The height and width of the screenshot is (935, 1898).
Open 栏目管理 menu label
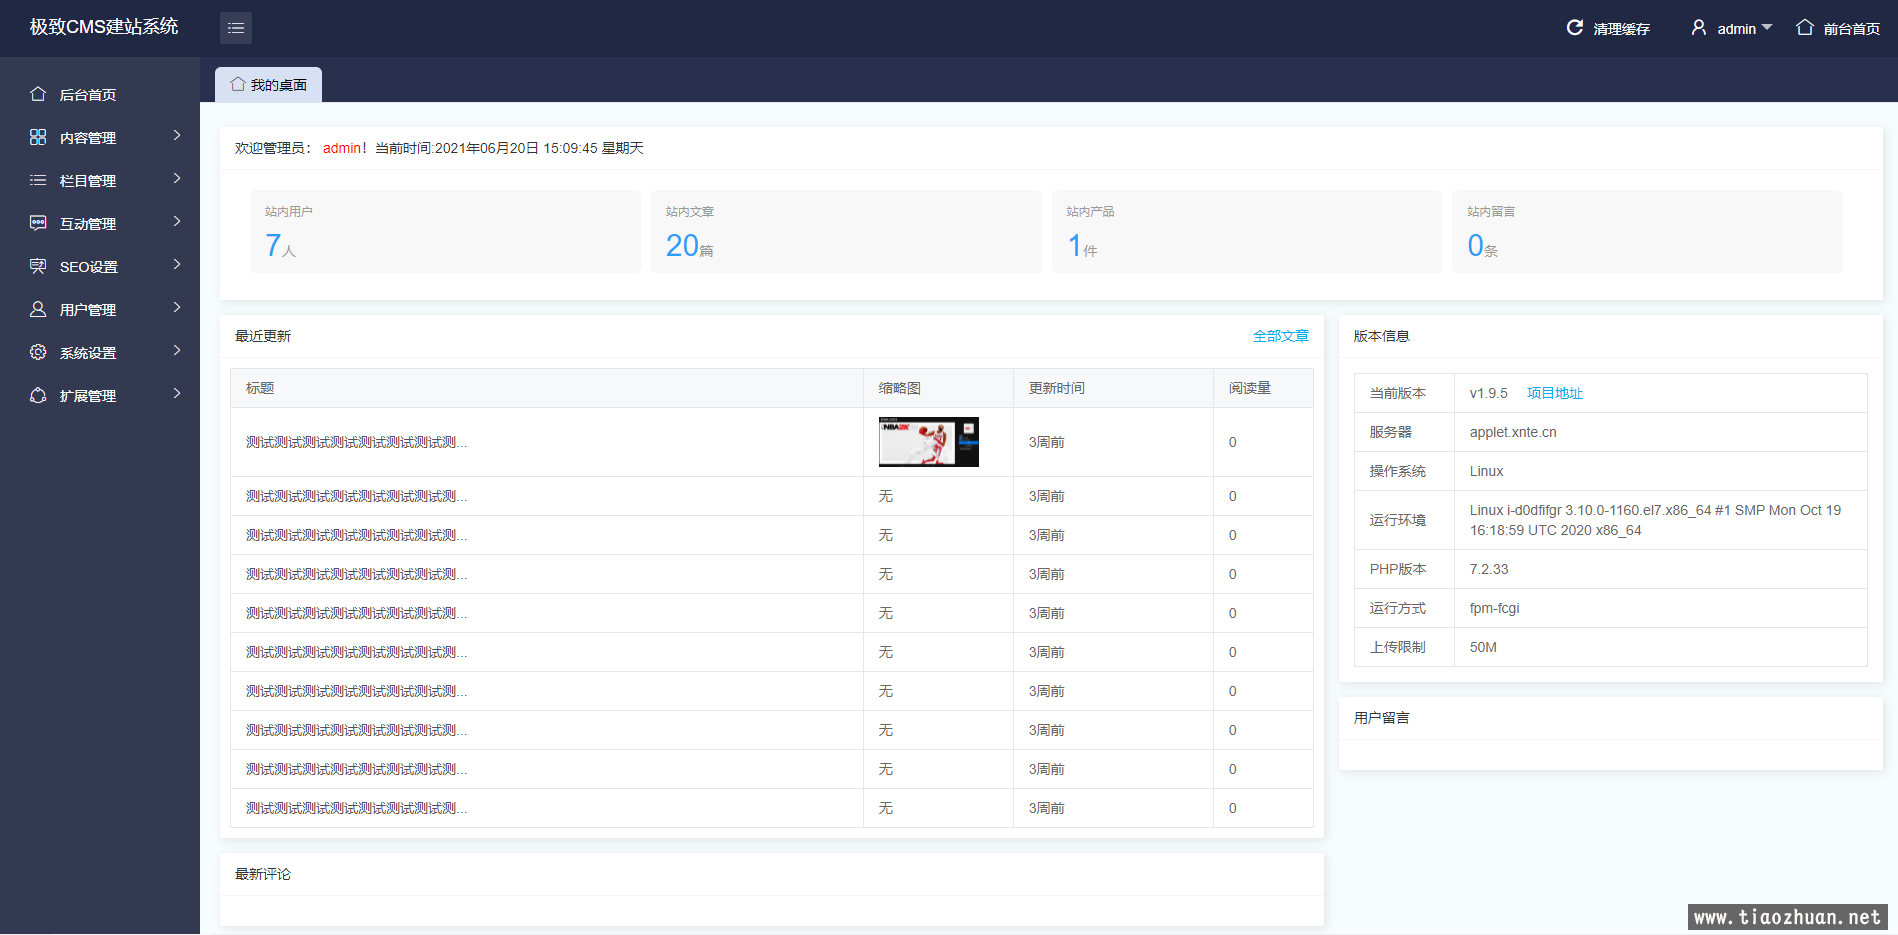(88, 181)
